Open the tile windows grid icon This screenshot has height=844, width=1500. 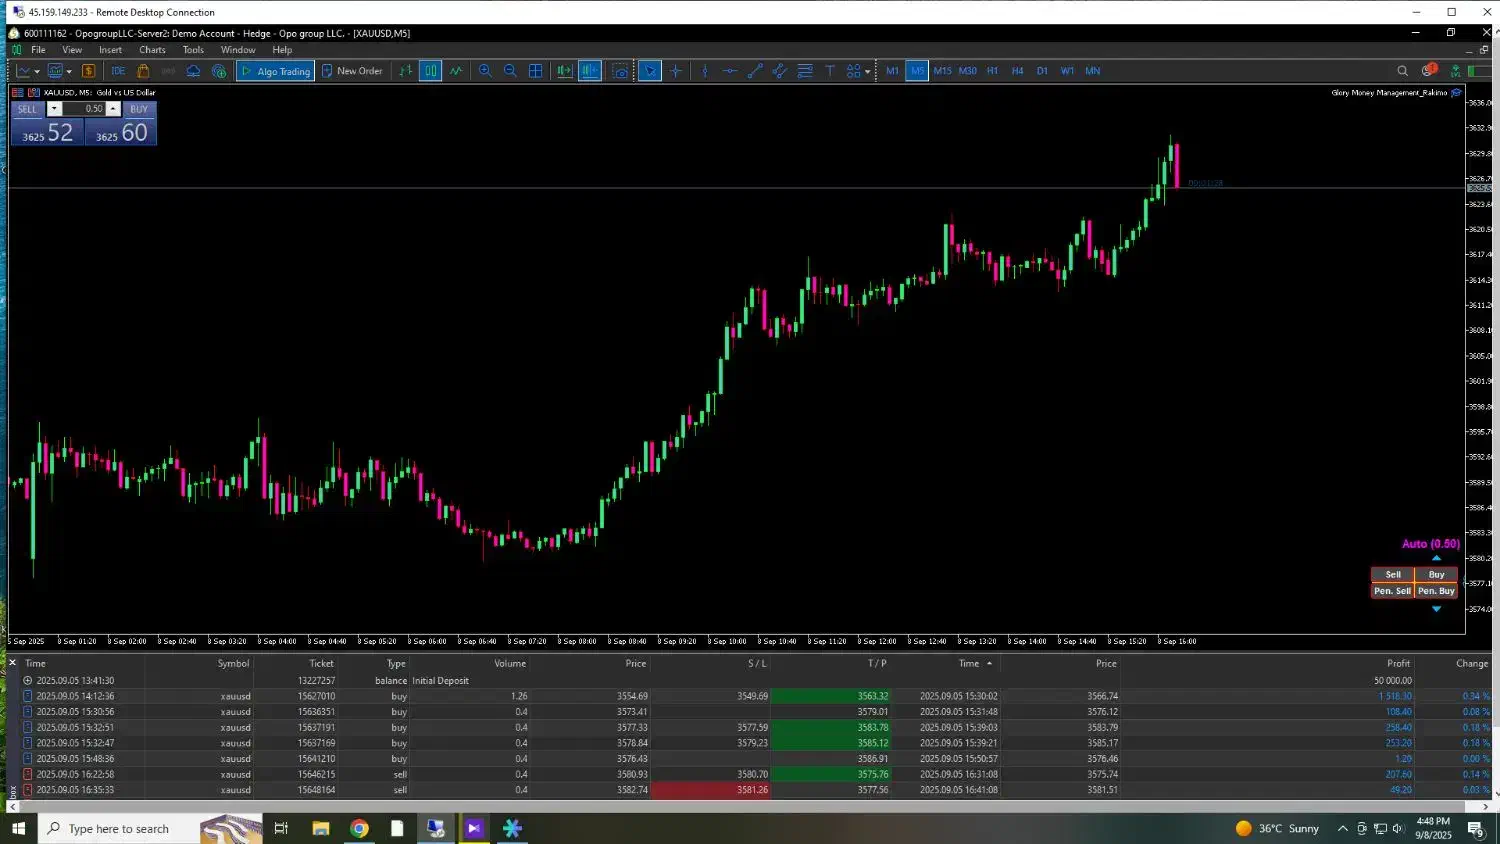coord(536,71)
